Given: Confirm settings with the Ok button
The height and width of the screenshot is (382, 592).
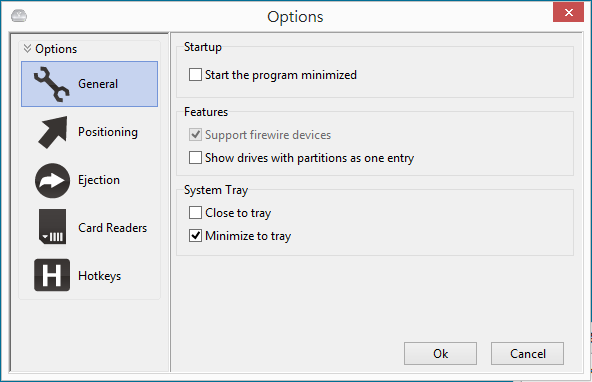Looking at the screenshot, I should pyautogui.click(x=440, y=354).
